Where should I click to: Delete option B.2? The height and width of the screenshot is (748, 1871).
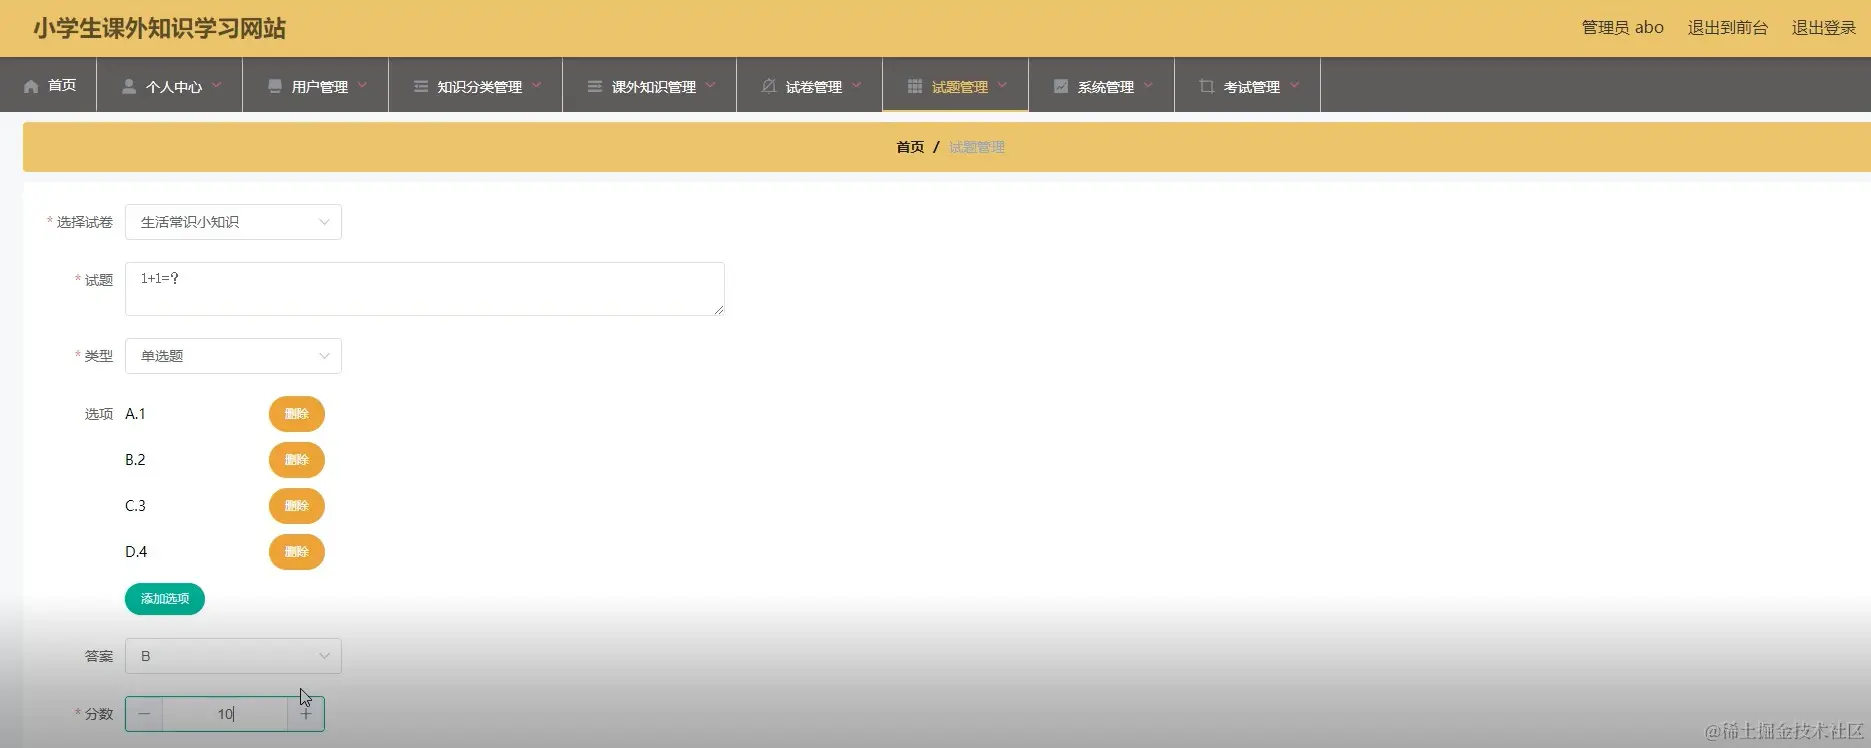point(297,460)
